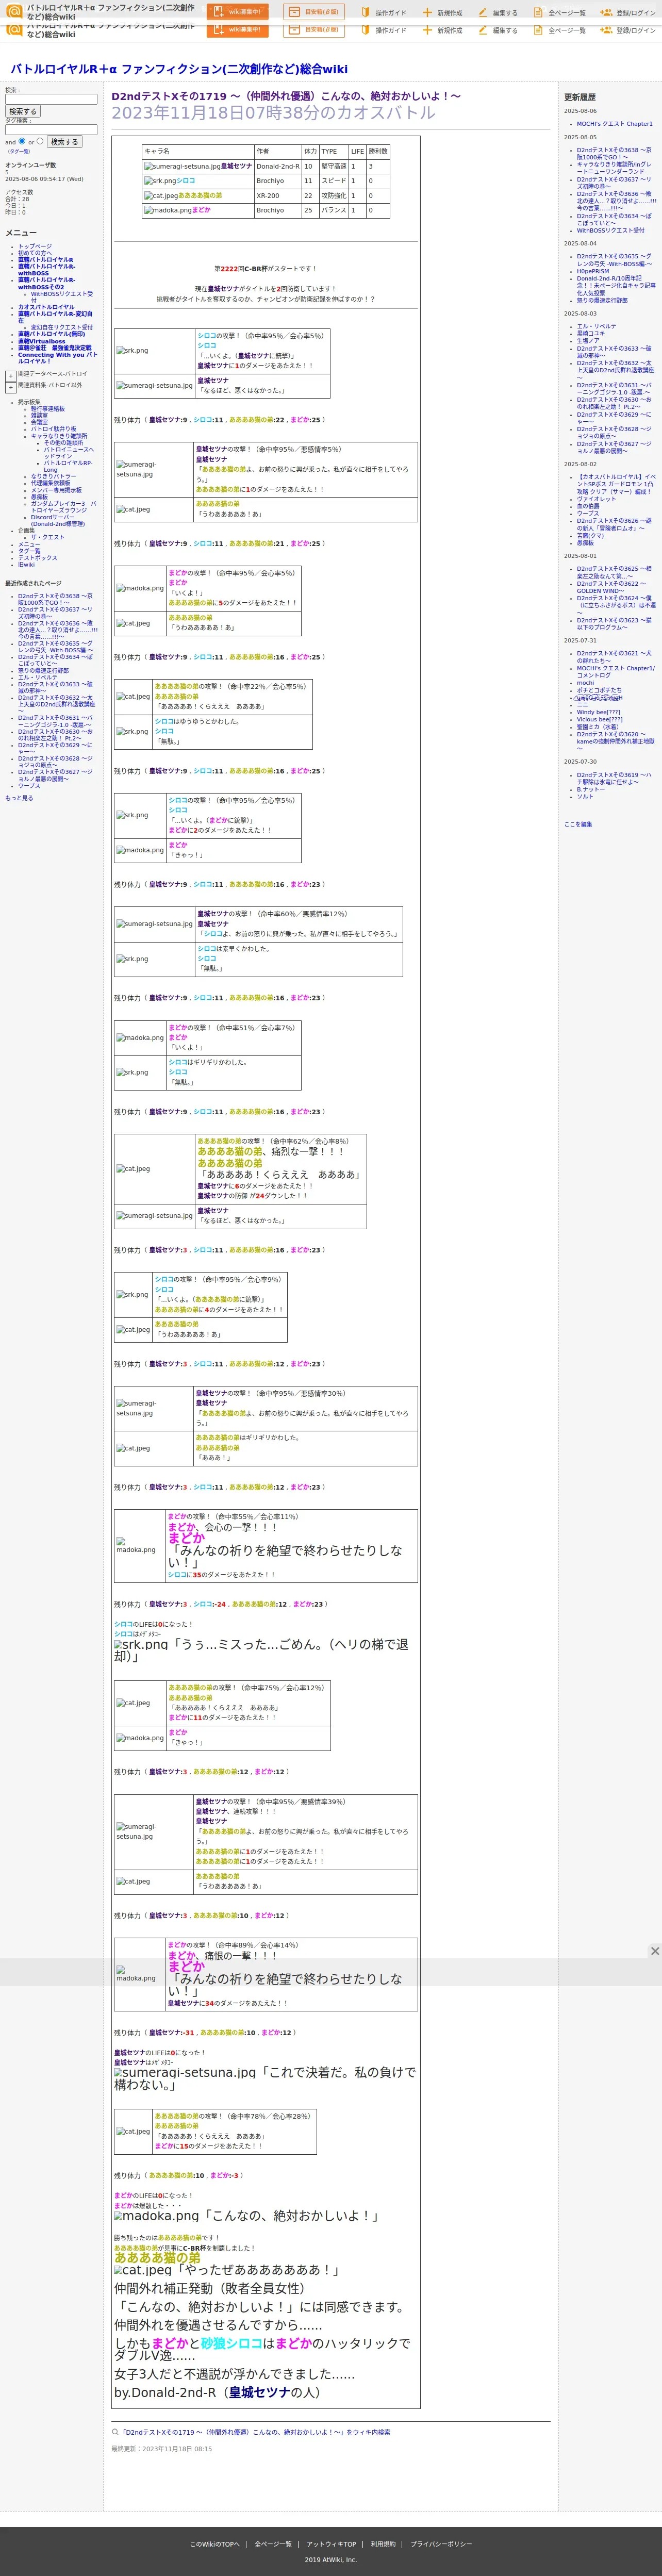This screenshot has height=2576, width=662.
Task: Select the 'and' tag search radio button
Action: (x=22, y=141)
